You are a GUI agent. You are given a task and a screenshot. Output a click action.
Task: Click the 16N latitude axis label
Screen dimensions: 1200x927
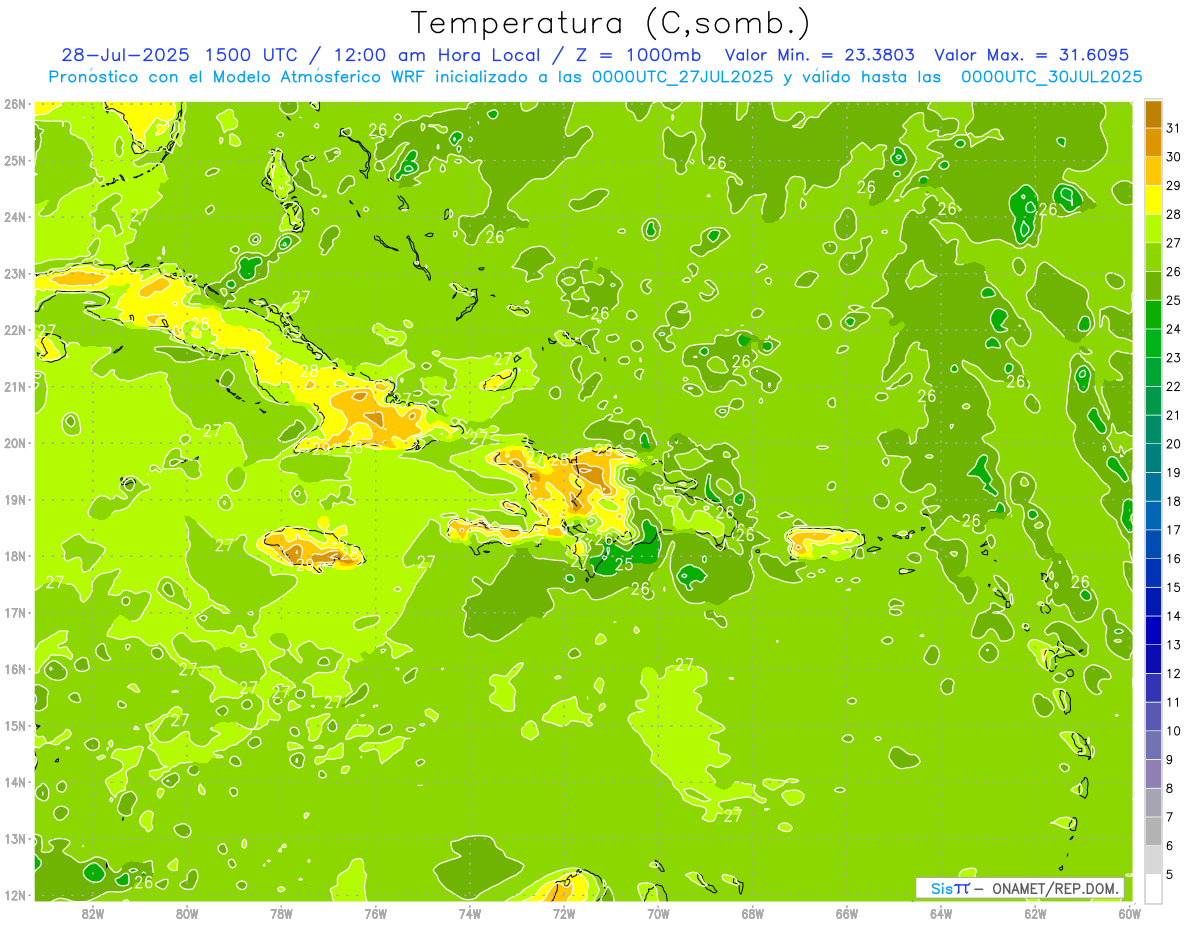(x=14, y=669)
